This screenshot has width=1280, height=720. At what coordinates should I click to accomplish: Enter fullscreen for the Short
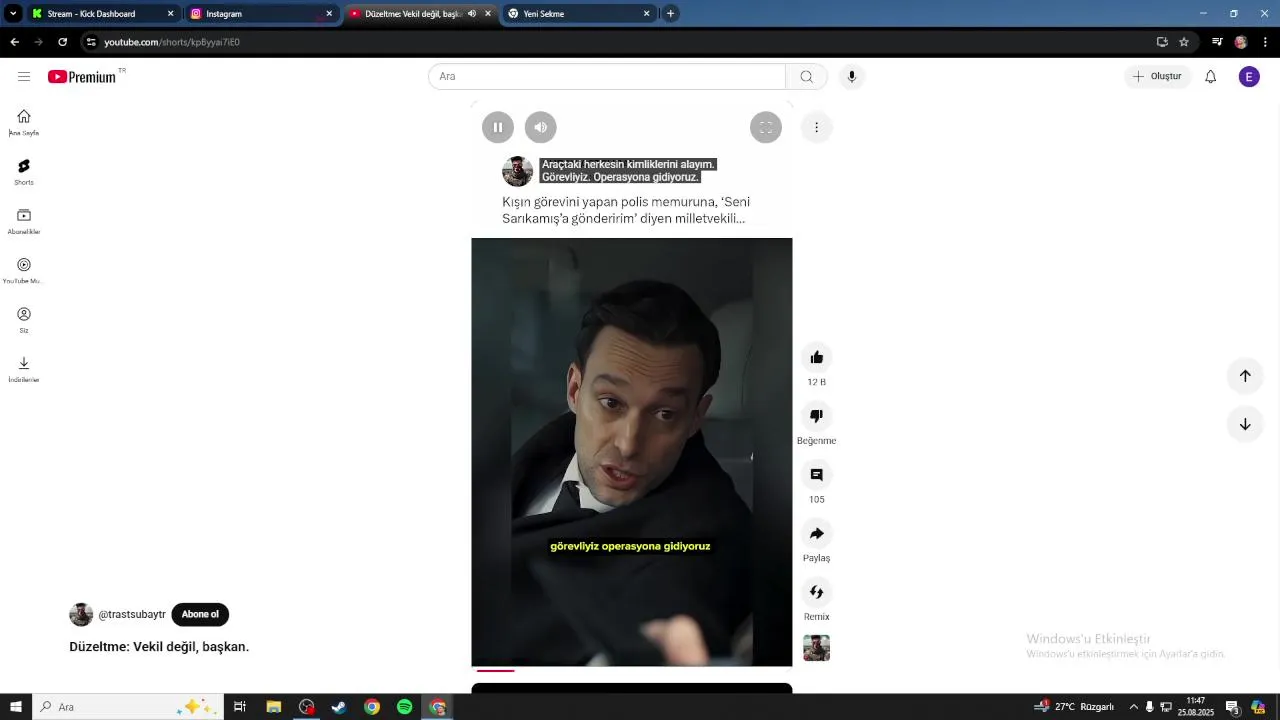[766, 127]
